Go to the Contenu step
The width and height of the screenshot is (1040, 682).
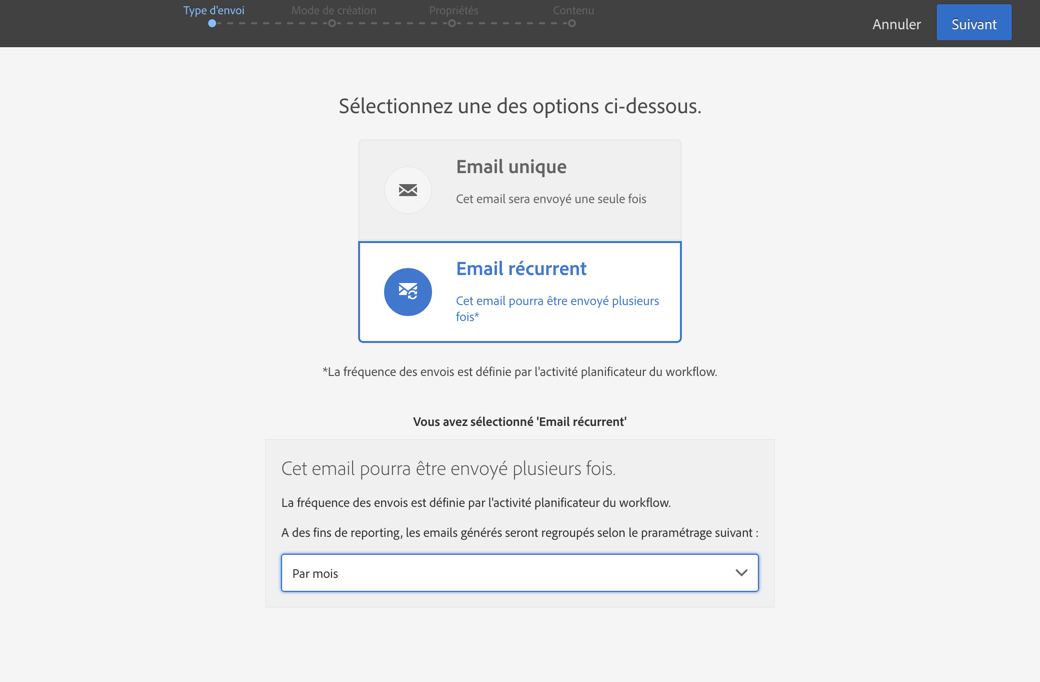574,11
